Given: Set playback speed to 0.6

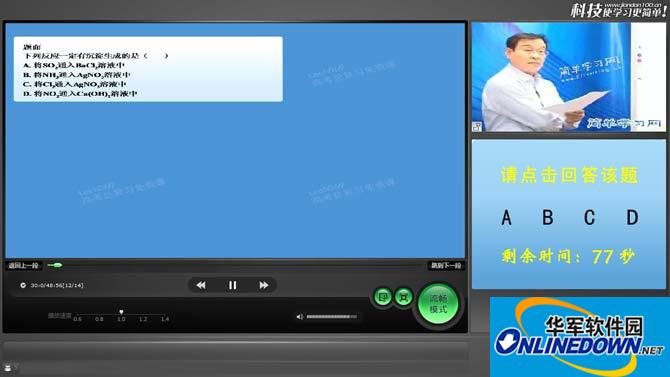Looking at the screenshot, I should (x=77, y=319).
